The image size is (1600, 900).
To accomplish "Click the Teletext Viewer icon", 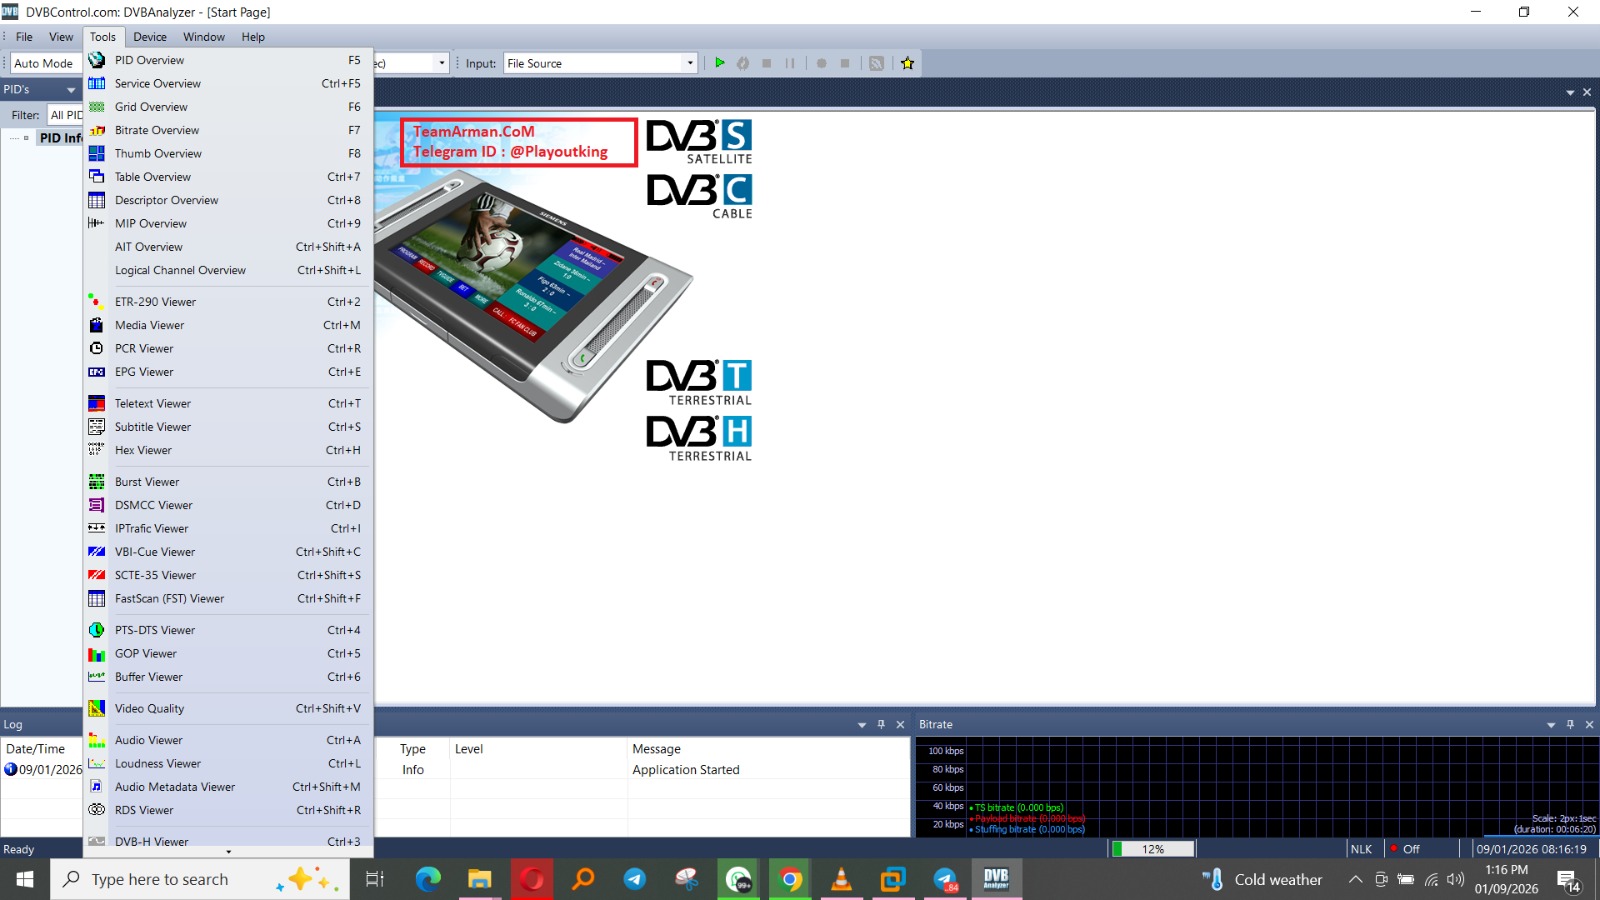I will click(x=97, y=404).
